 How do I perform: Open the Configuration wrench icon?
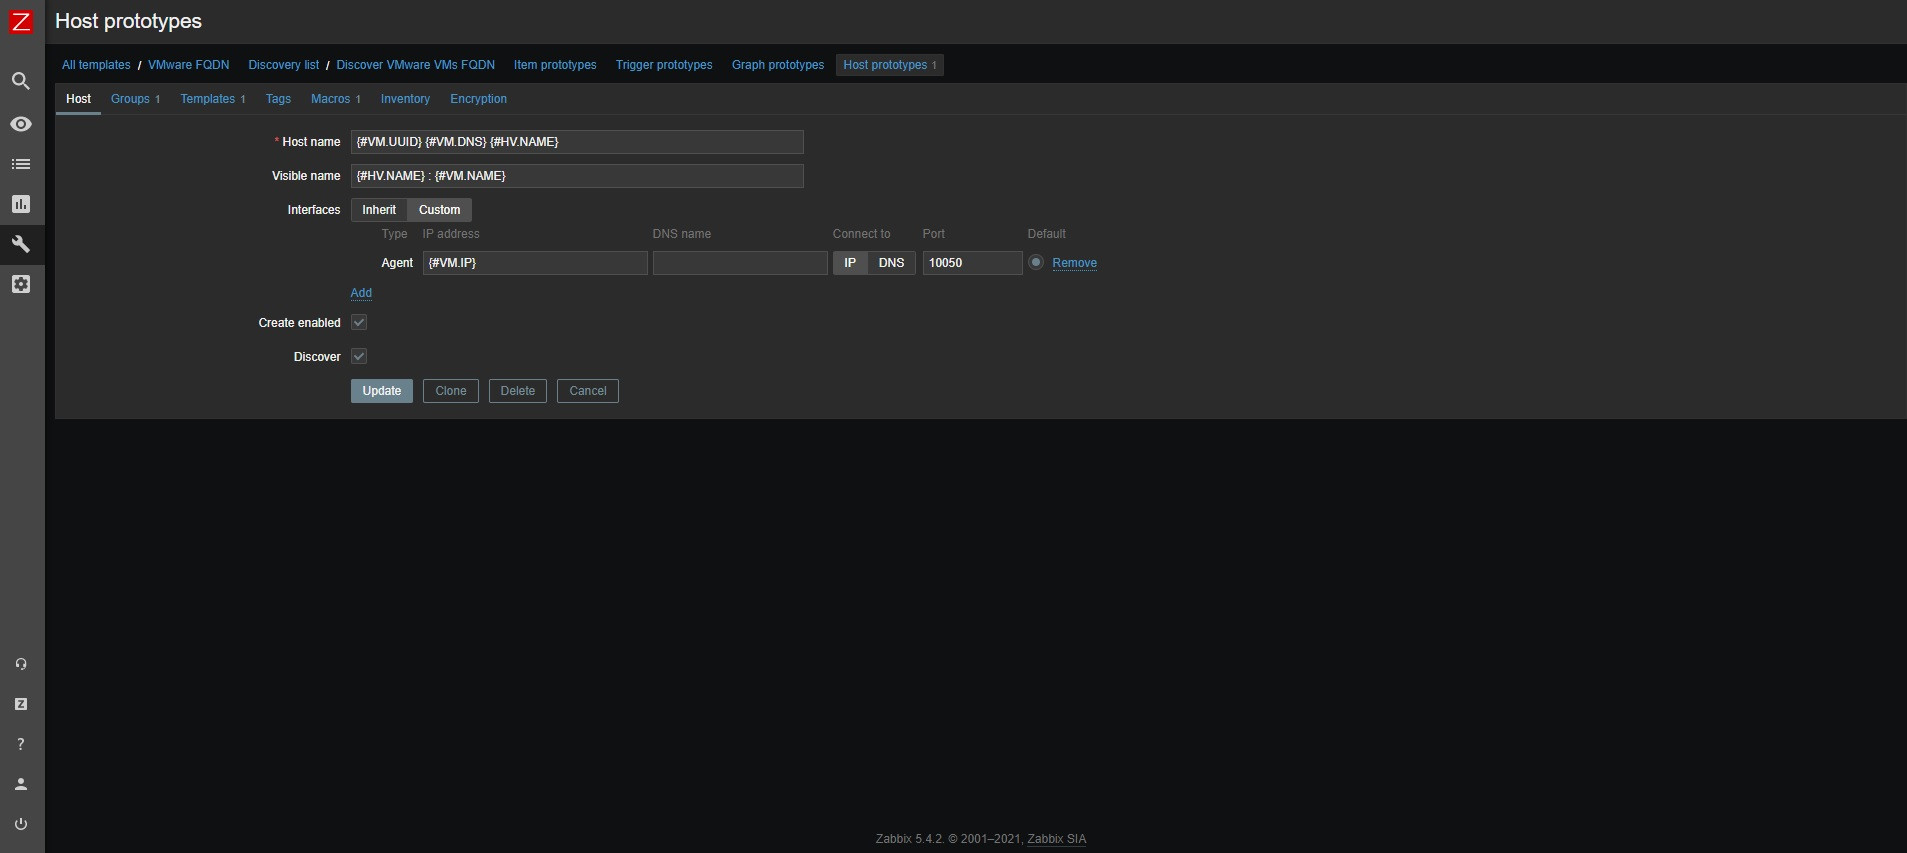click(x=21, y=244)
